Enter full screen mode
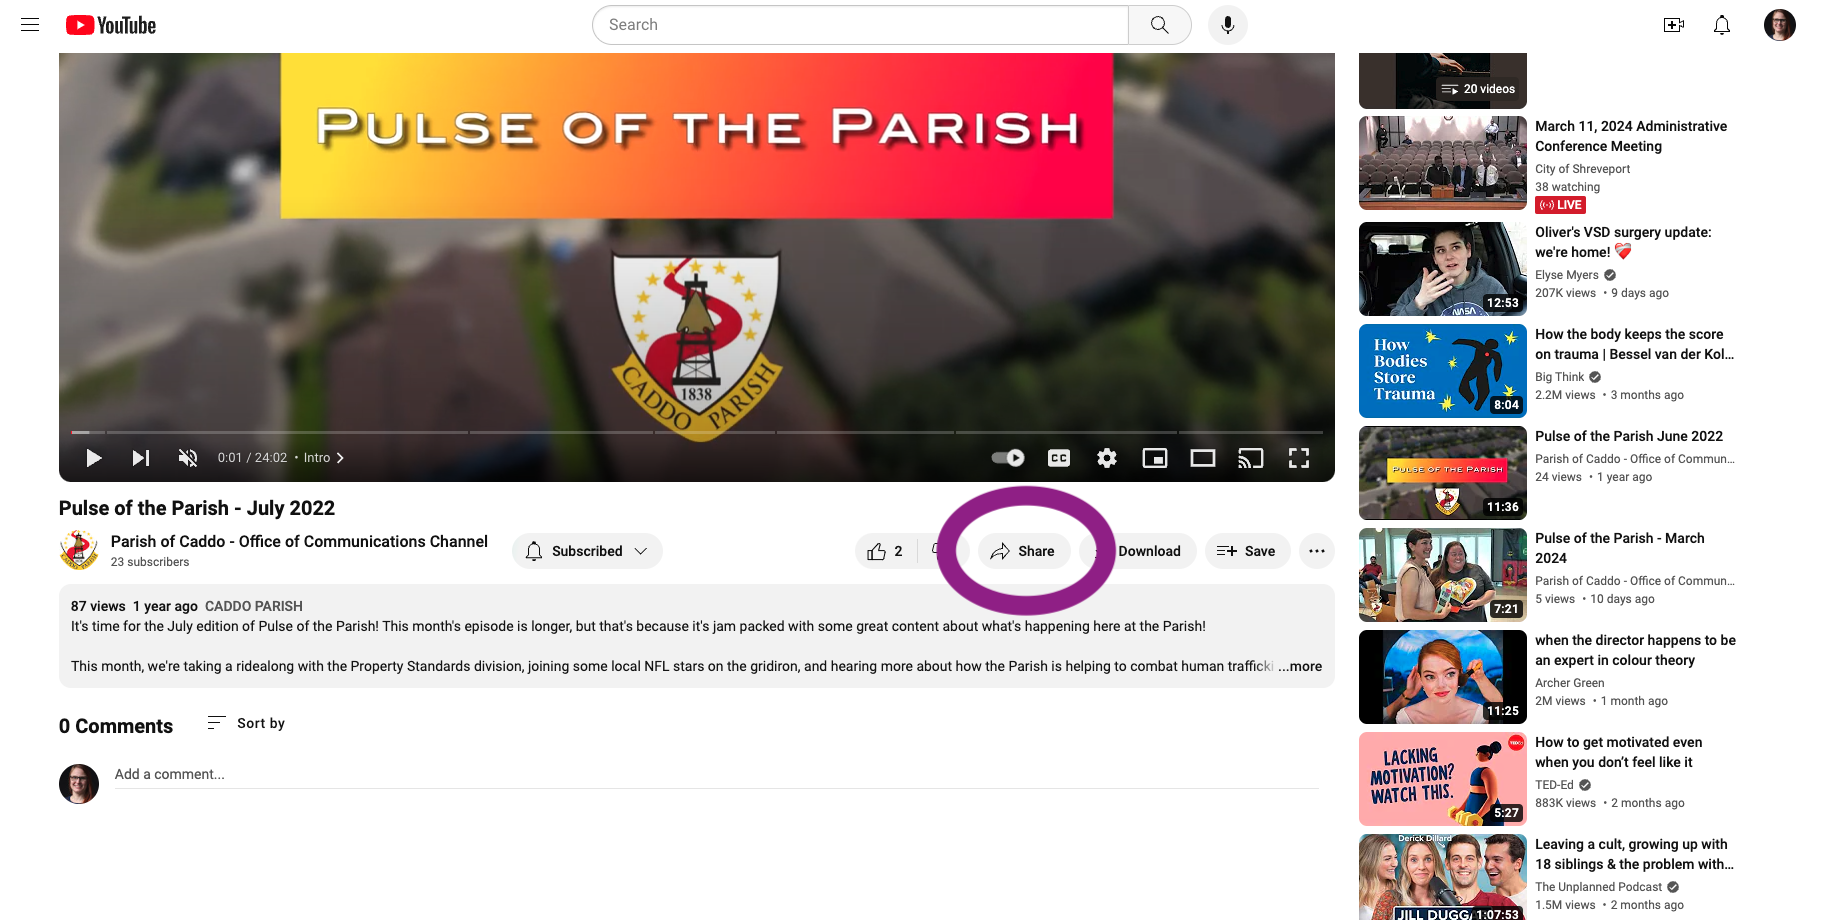Image resolution: width=1823 pixels, height=920 pixels. click(1298, 458)
